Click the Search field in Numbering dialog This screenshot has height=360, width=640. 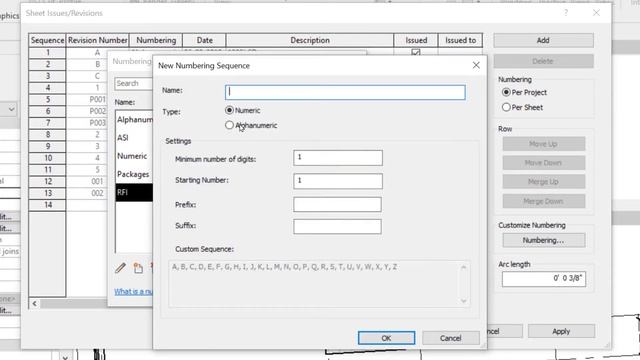coord(133,83)
